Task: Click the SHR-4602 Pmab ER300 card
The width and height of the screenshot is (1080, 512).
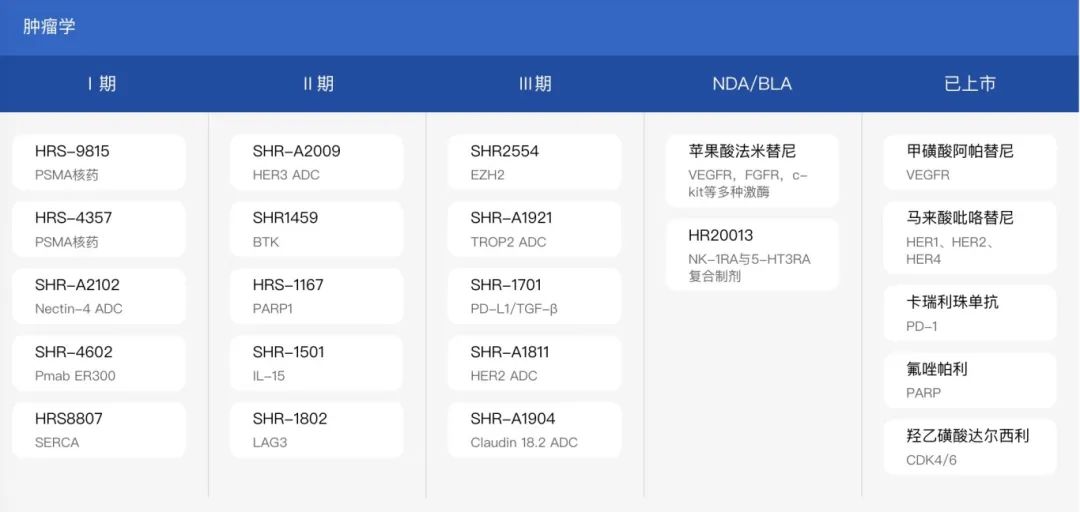Action: point(99,363)
